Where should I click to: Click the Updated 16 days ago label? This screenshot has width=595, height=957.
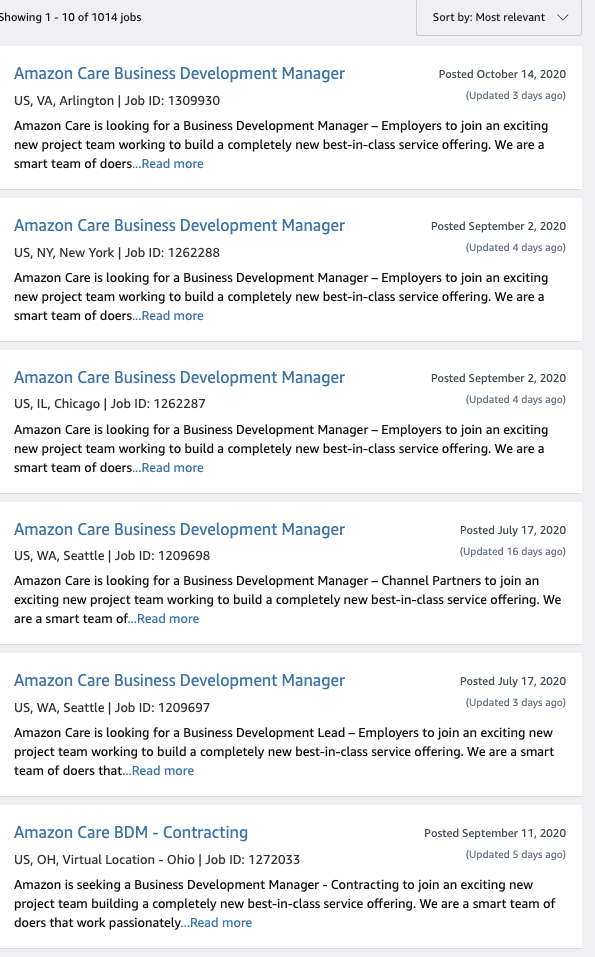pos(513,551)
